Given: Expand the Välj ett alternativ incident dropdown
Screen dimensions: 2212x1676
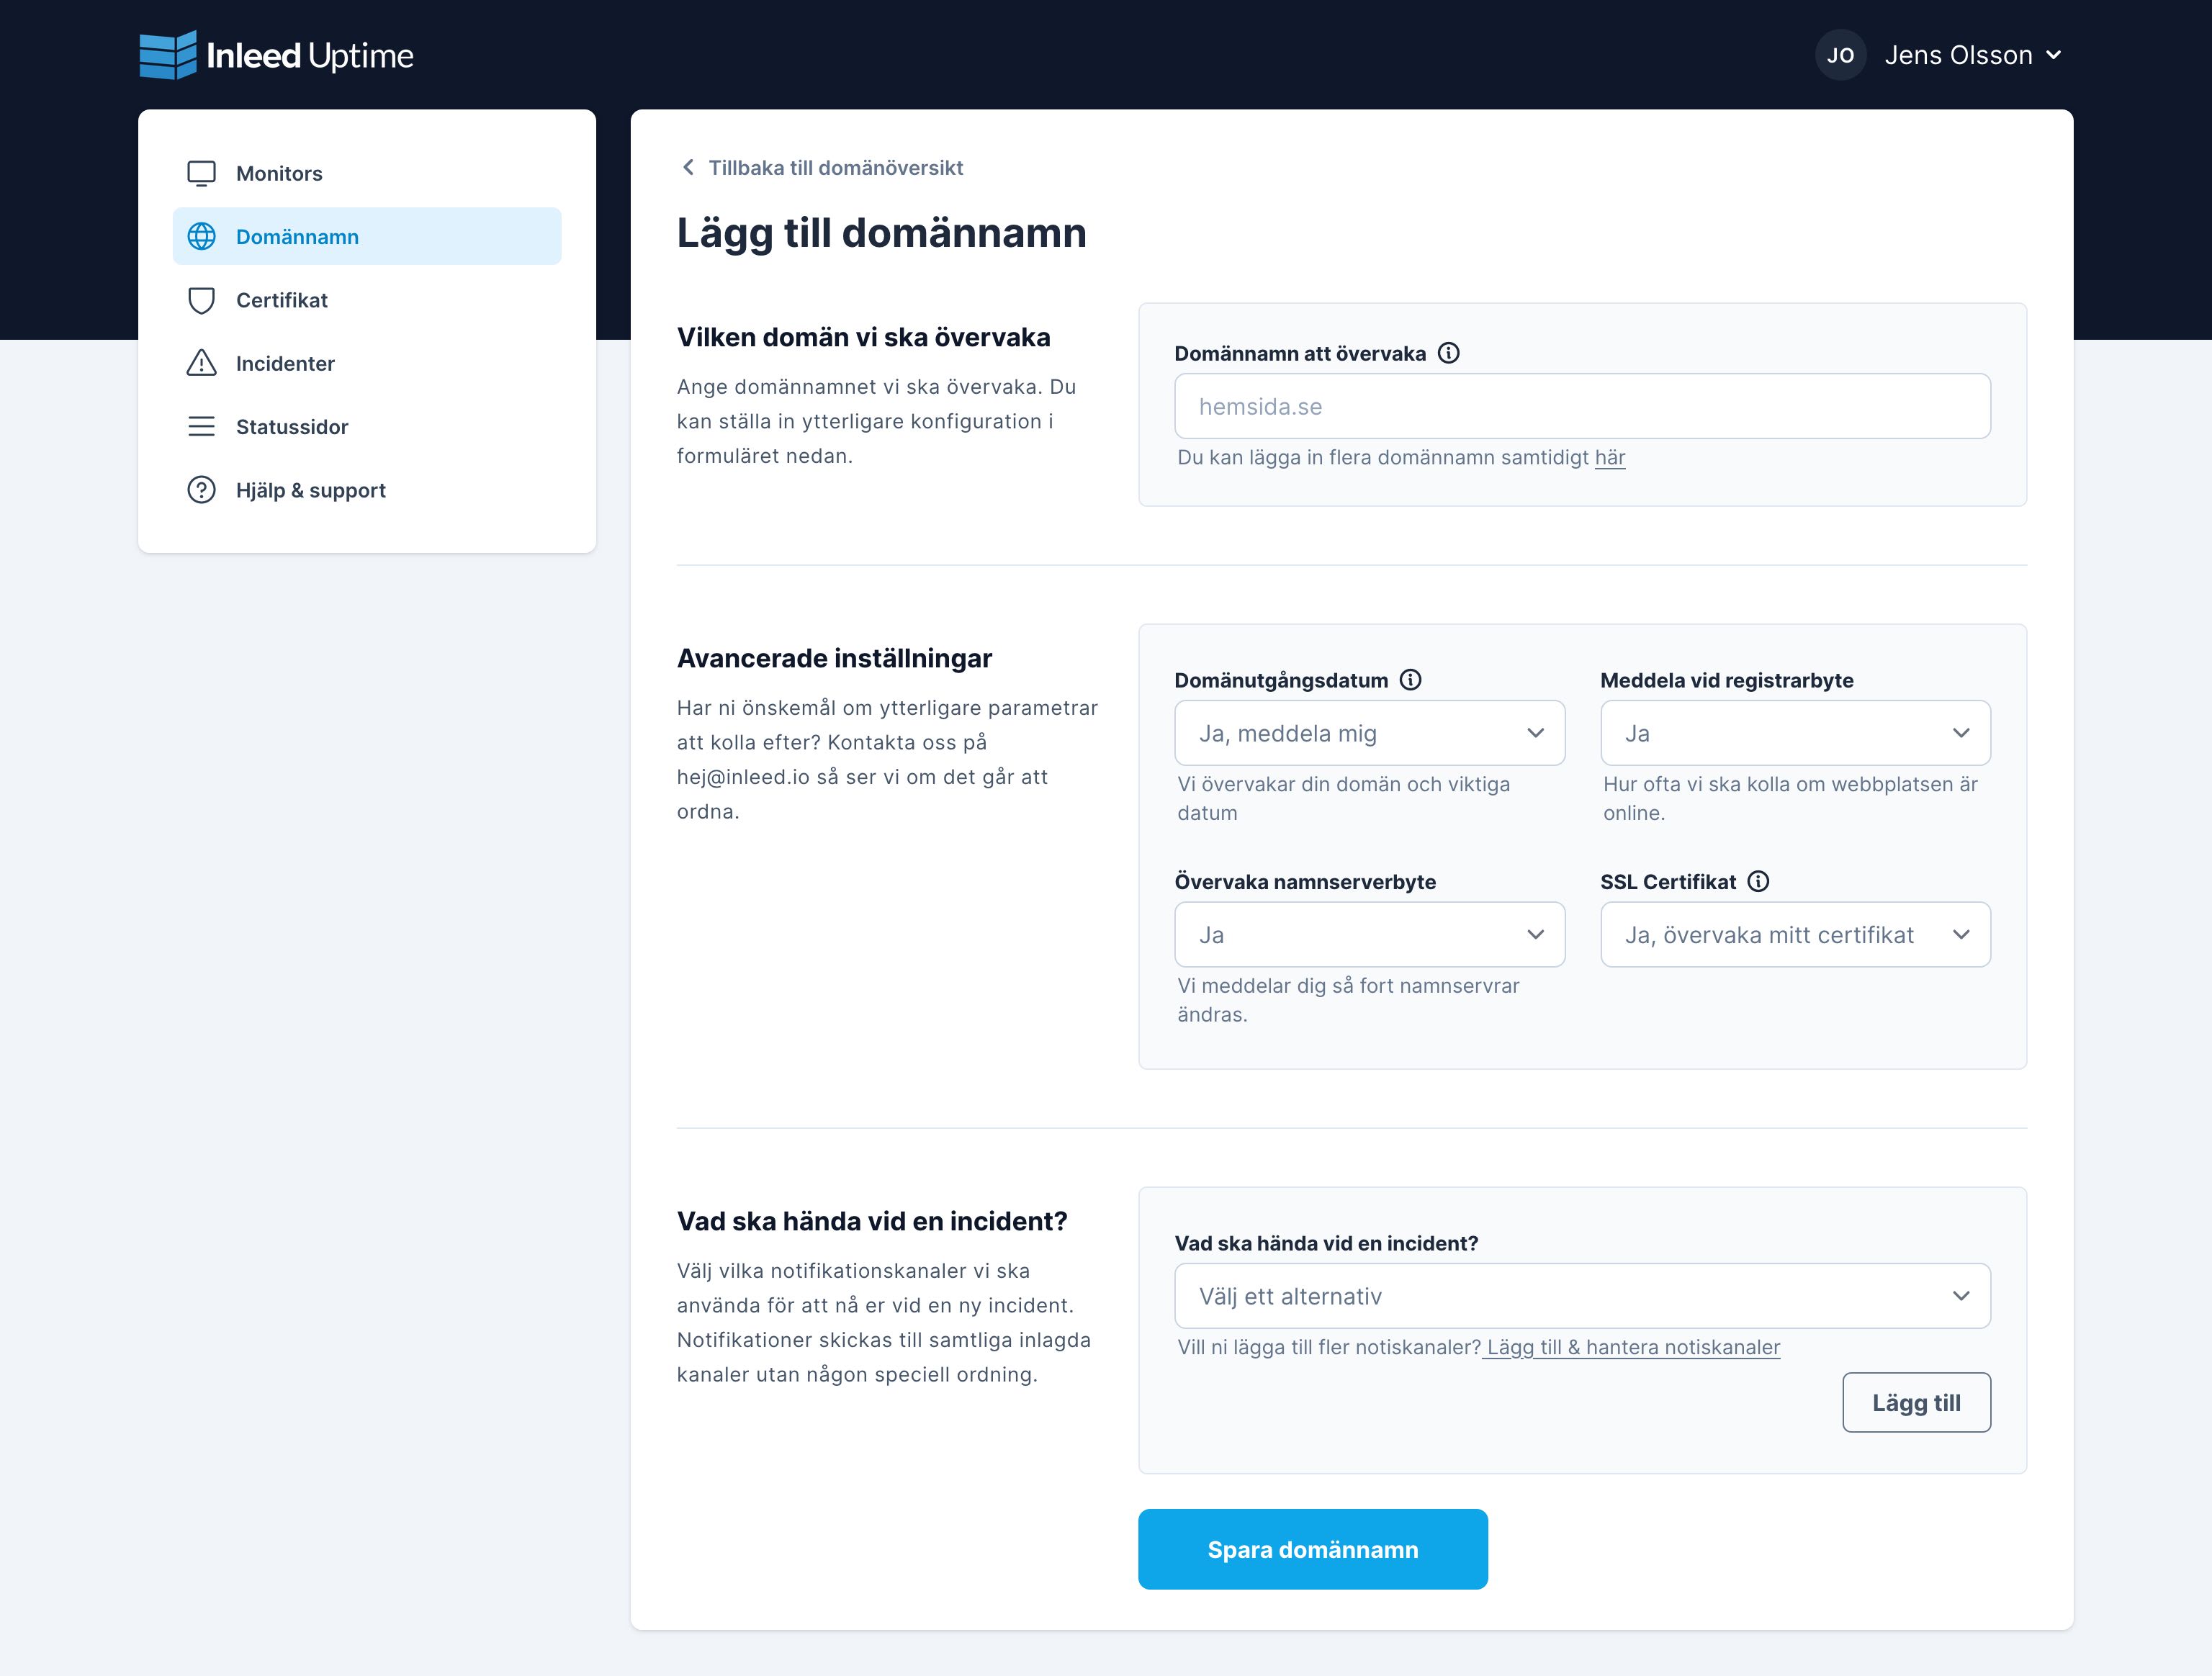Looking at the screenshot, I should 1582,1296.
